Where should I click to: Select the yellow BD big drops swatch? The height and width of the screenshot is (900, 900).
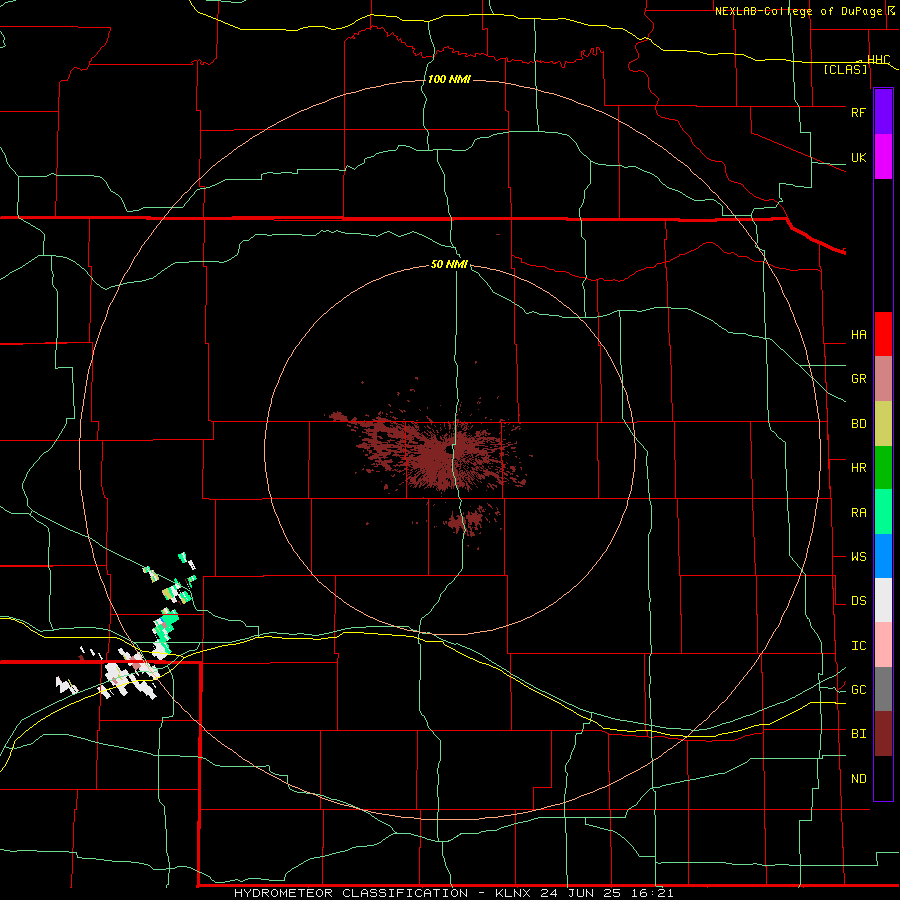(883, 424)
